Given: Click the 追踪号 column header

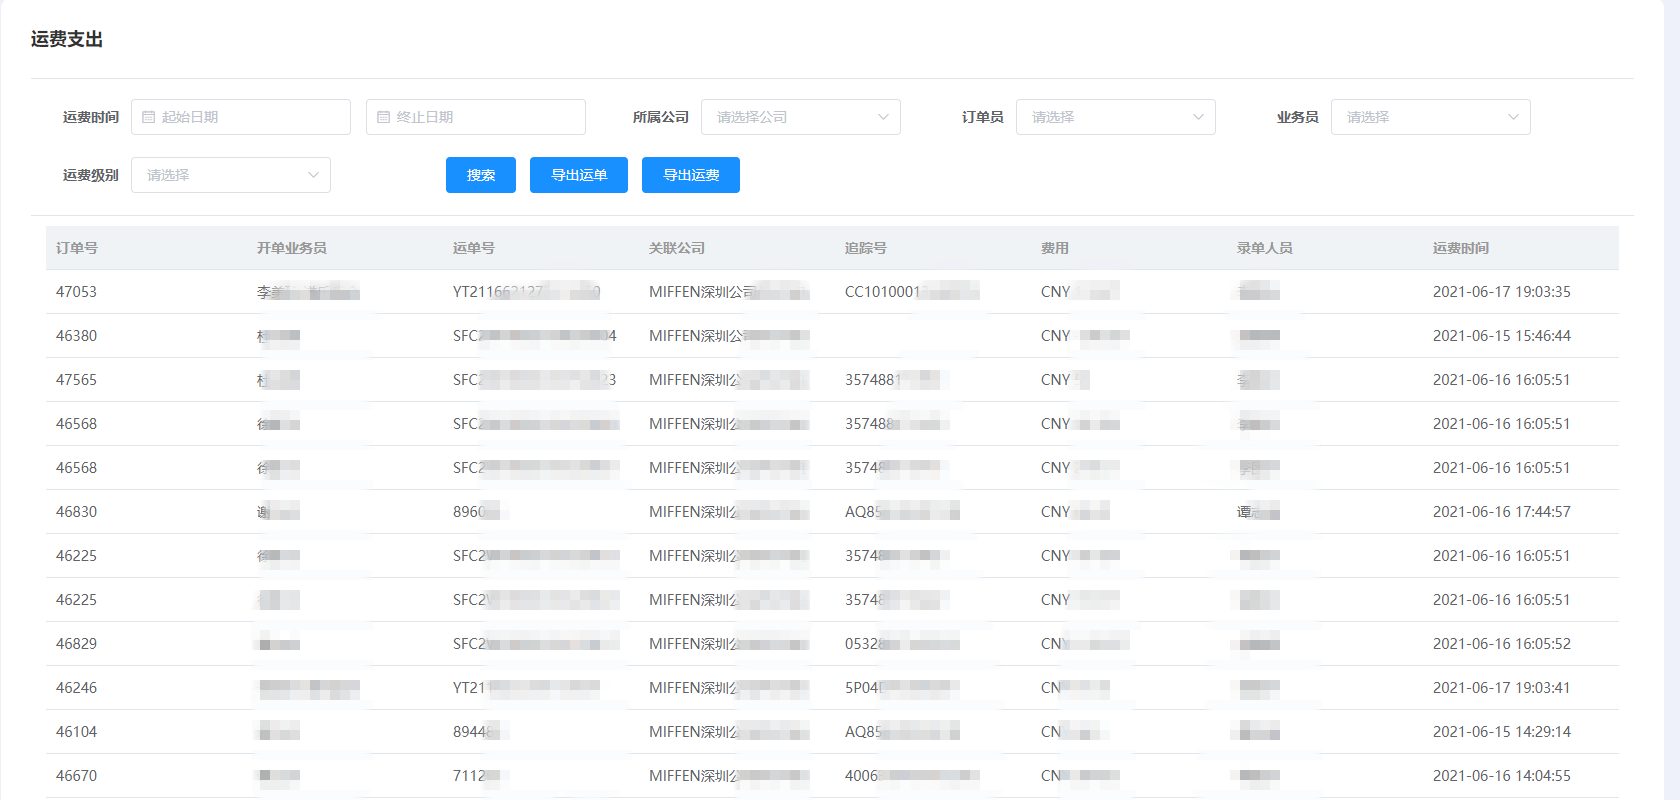Looking at the screenshot, I should [x=865, y=248].
